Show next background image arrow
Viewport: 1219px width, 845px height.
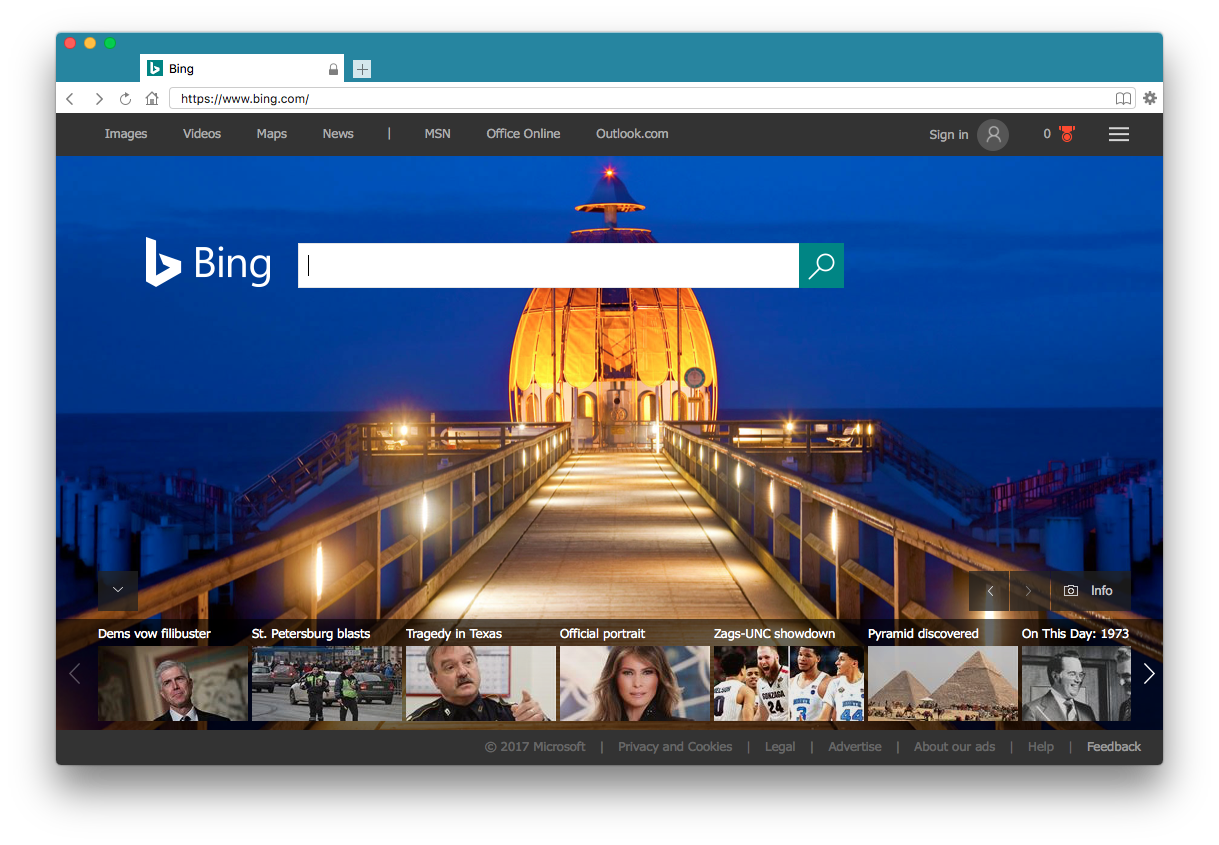click(x=1028, y=591)
